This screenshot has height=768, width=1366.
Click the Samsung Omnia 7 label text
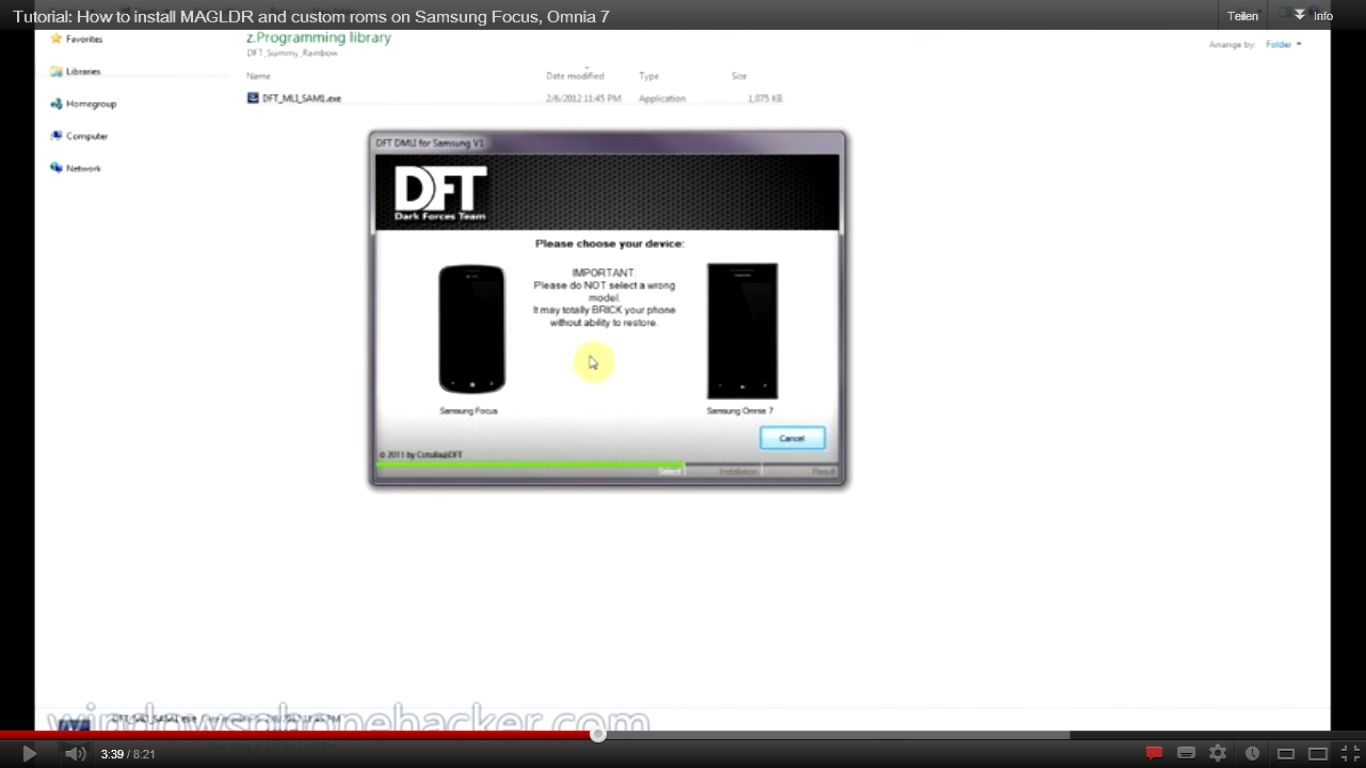[740, 411]
